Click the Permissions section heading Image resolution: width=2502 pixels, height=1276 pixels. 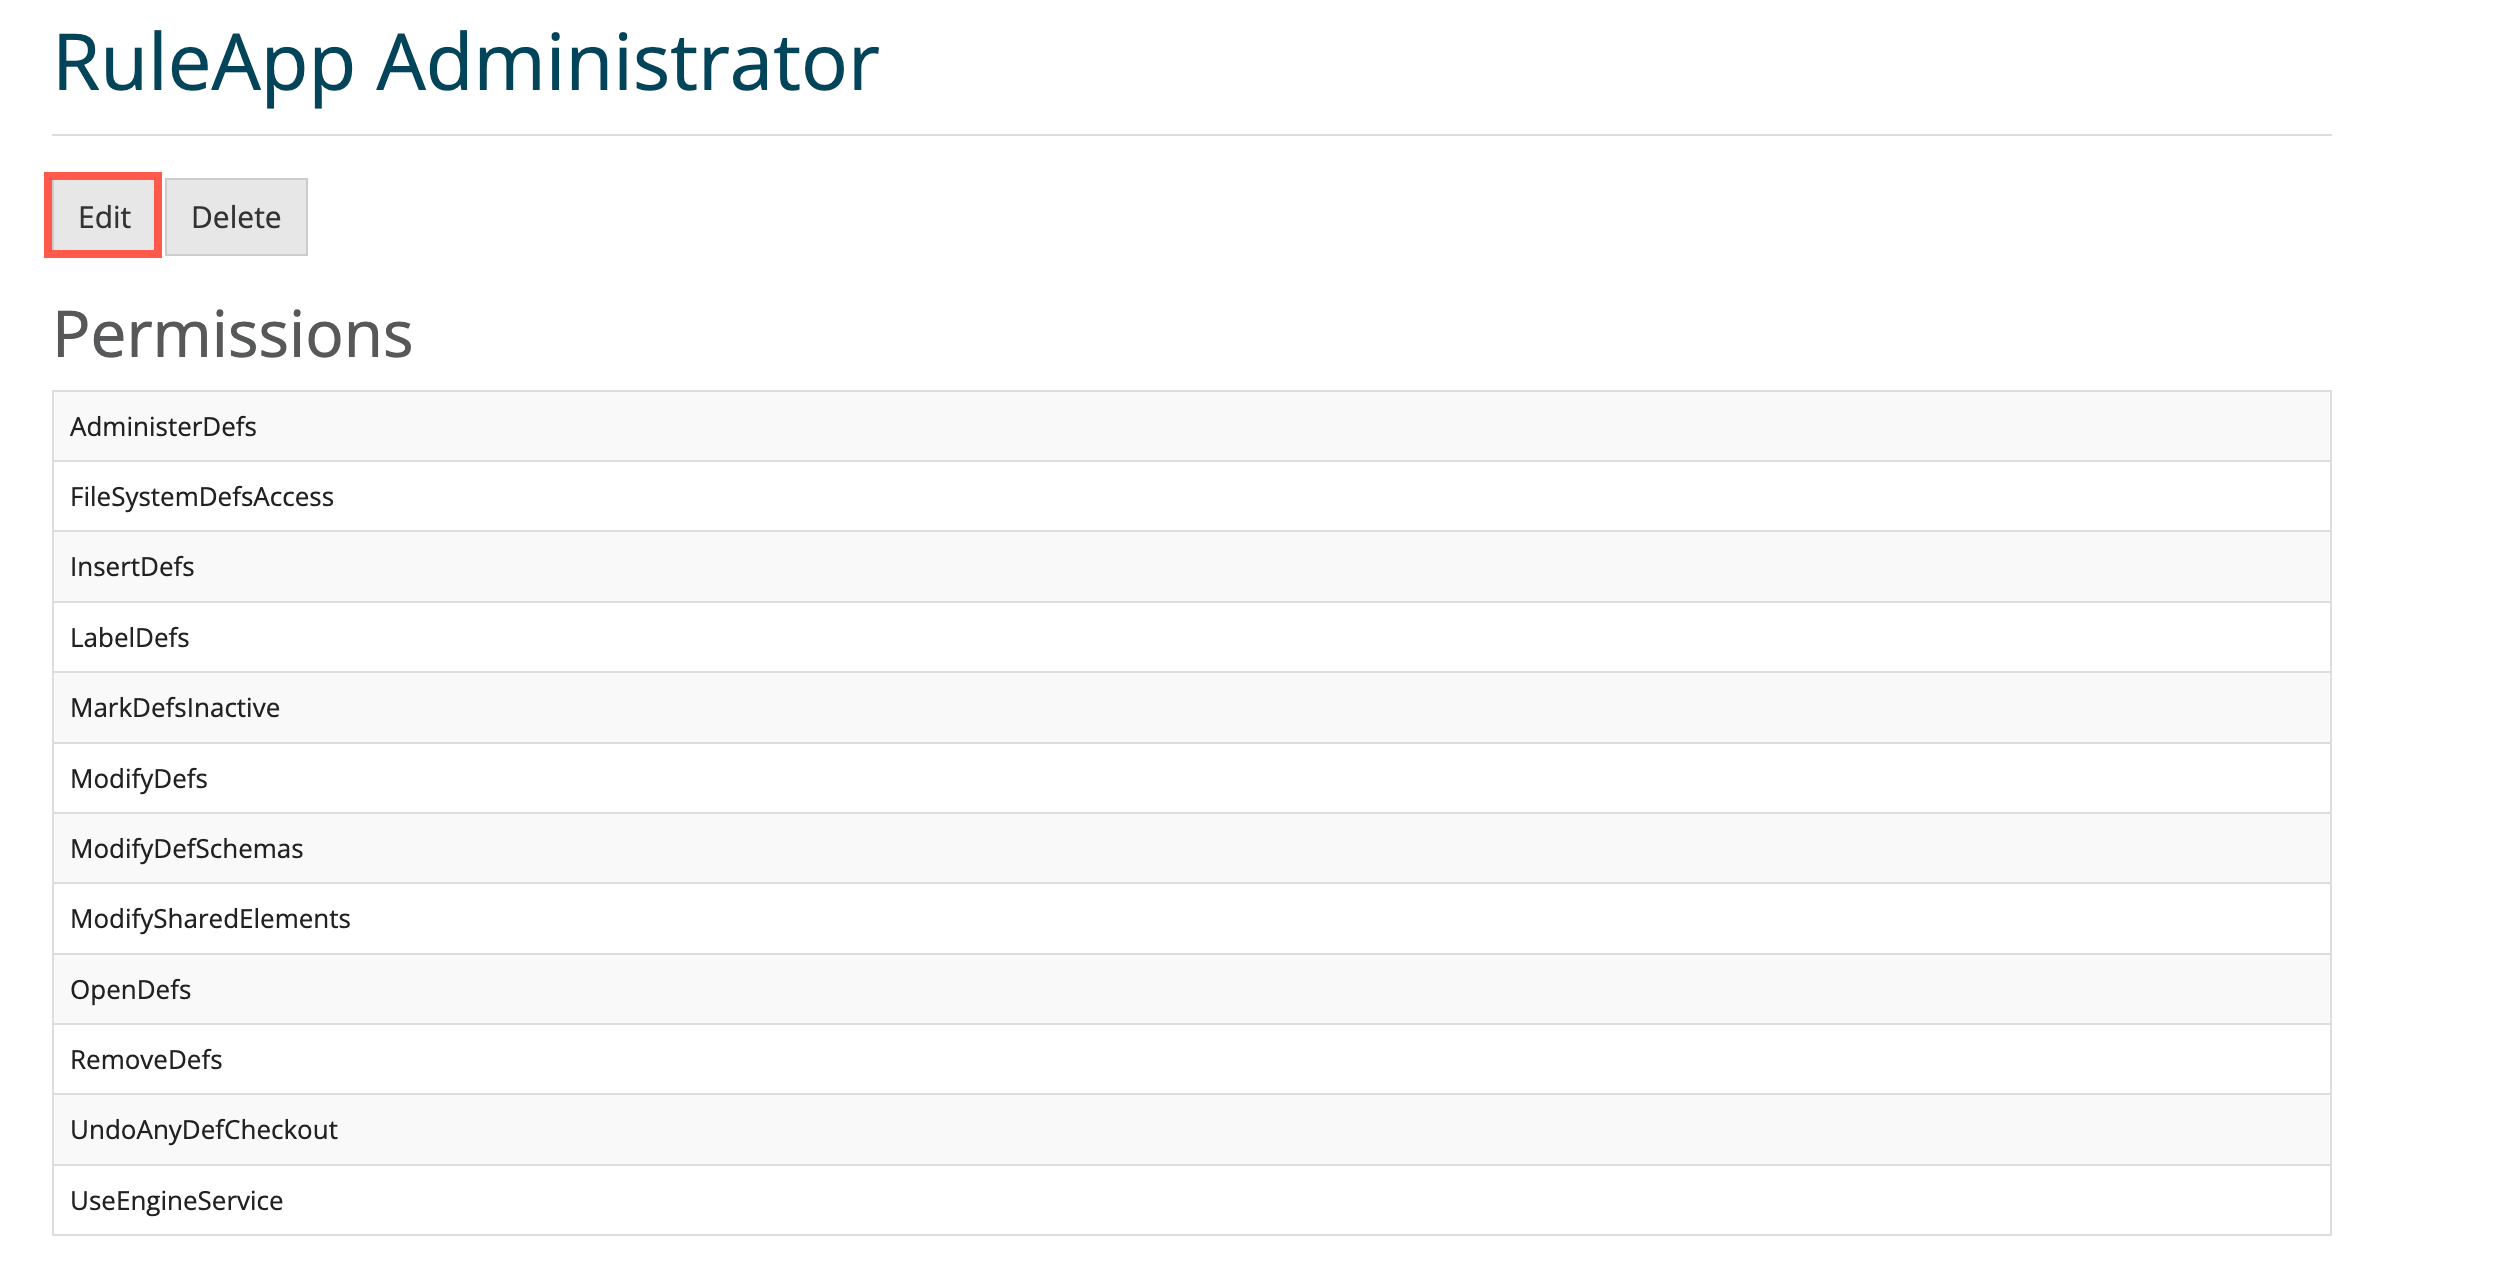pos(232,334)
